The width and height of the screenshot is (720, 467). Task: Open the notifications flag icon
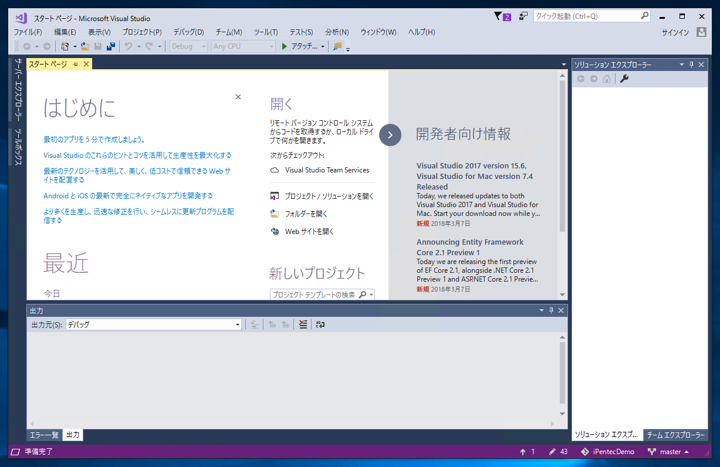click(x=502, y=17)
